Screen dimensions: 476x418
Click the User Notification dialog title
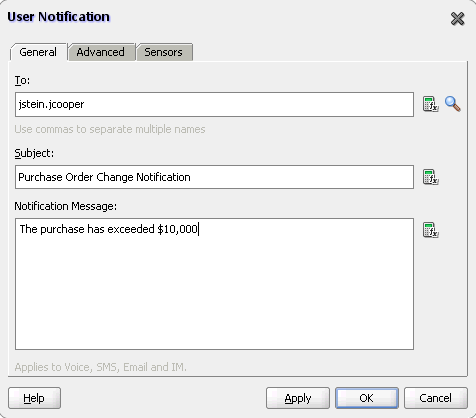point(59,17)
